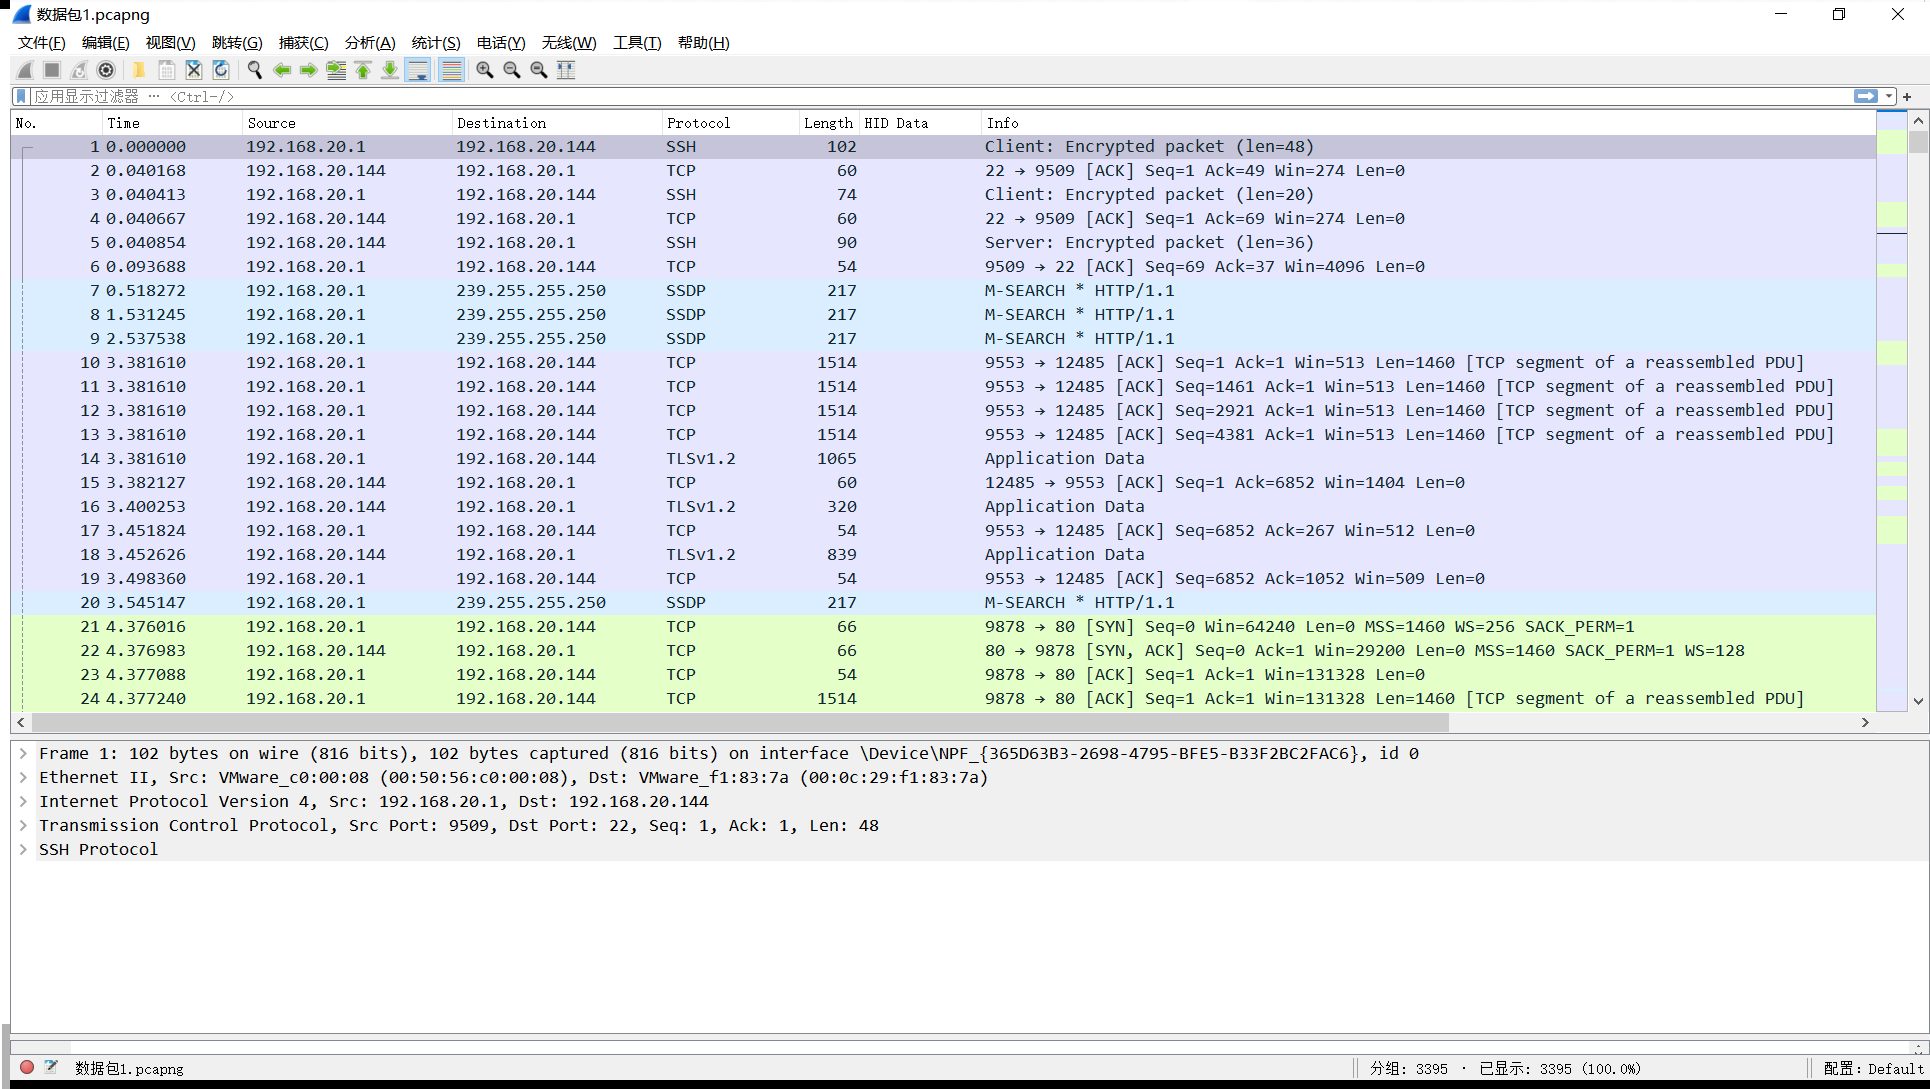The image size is (1930, 1089).
Task: Click the open capture file folder icon
Action: tap(139, 70)
